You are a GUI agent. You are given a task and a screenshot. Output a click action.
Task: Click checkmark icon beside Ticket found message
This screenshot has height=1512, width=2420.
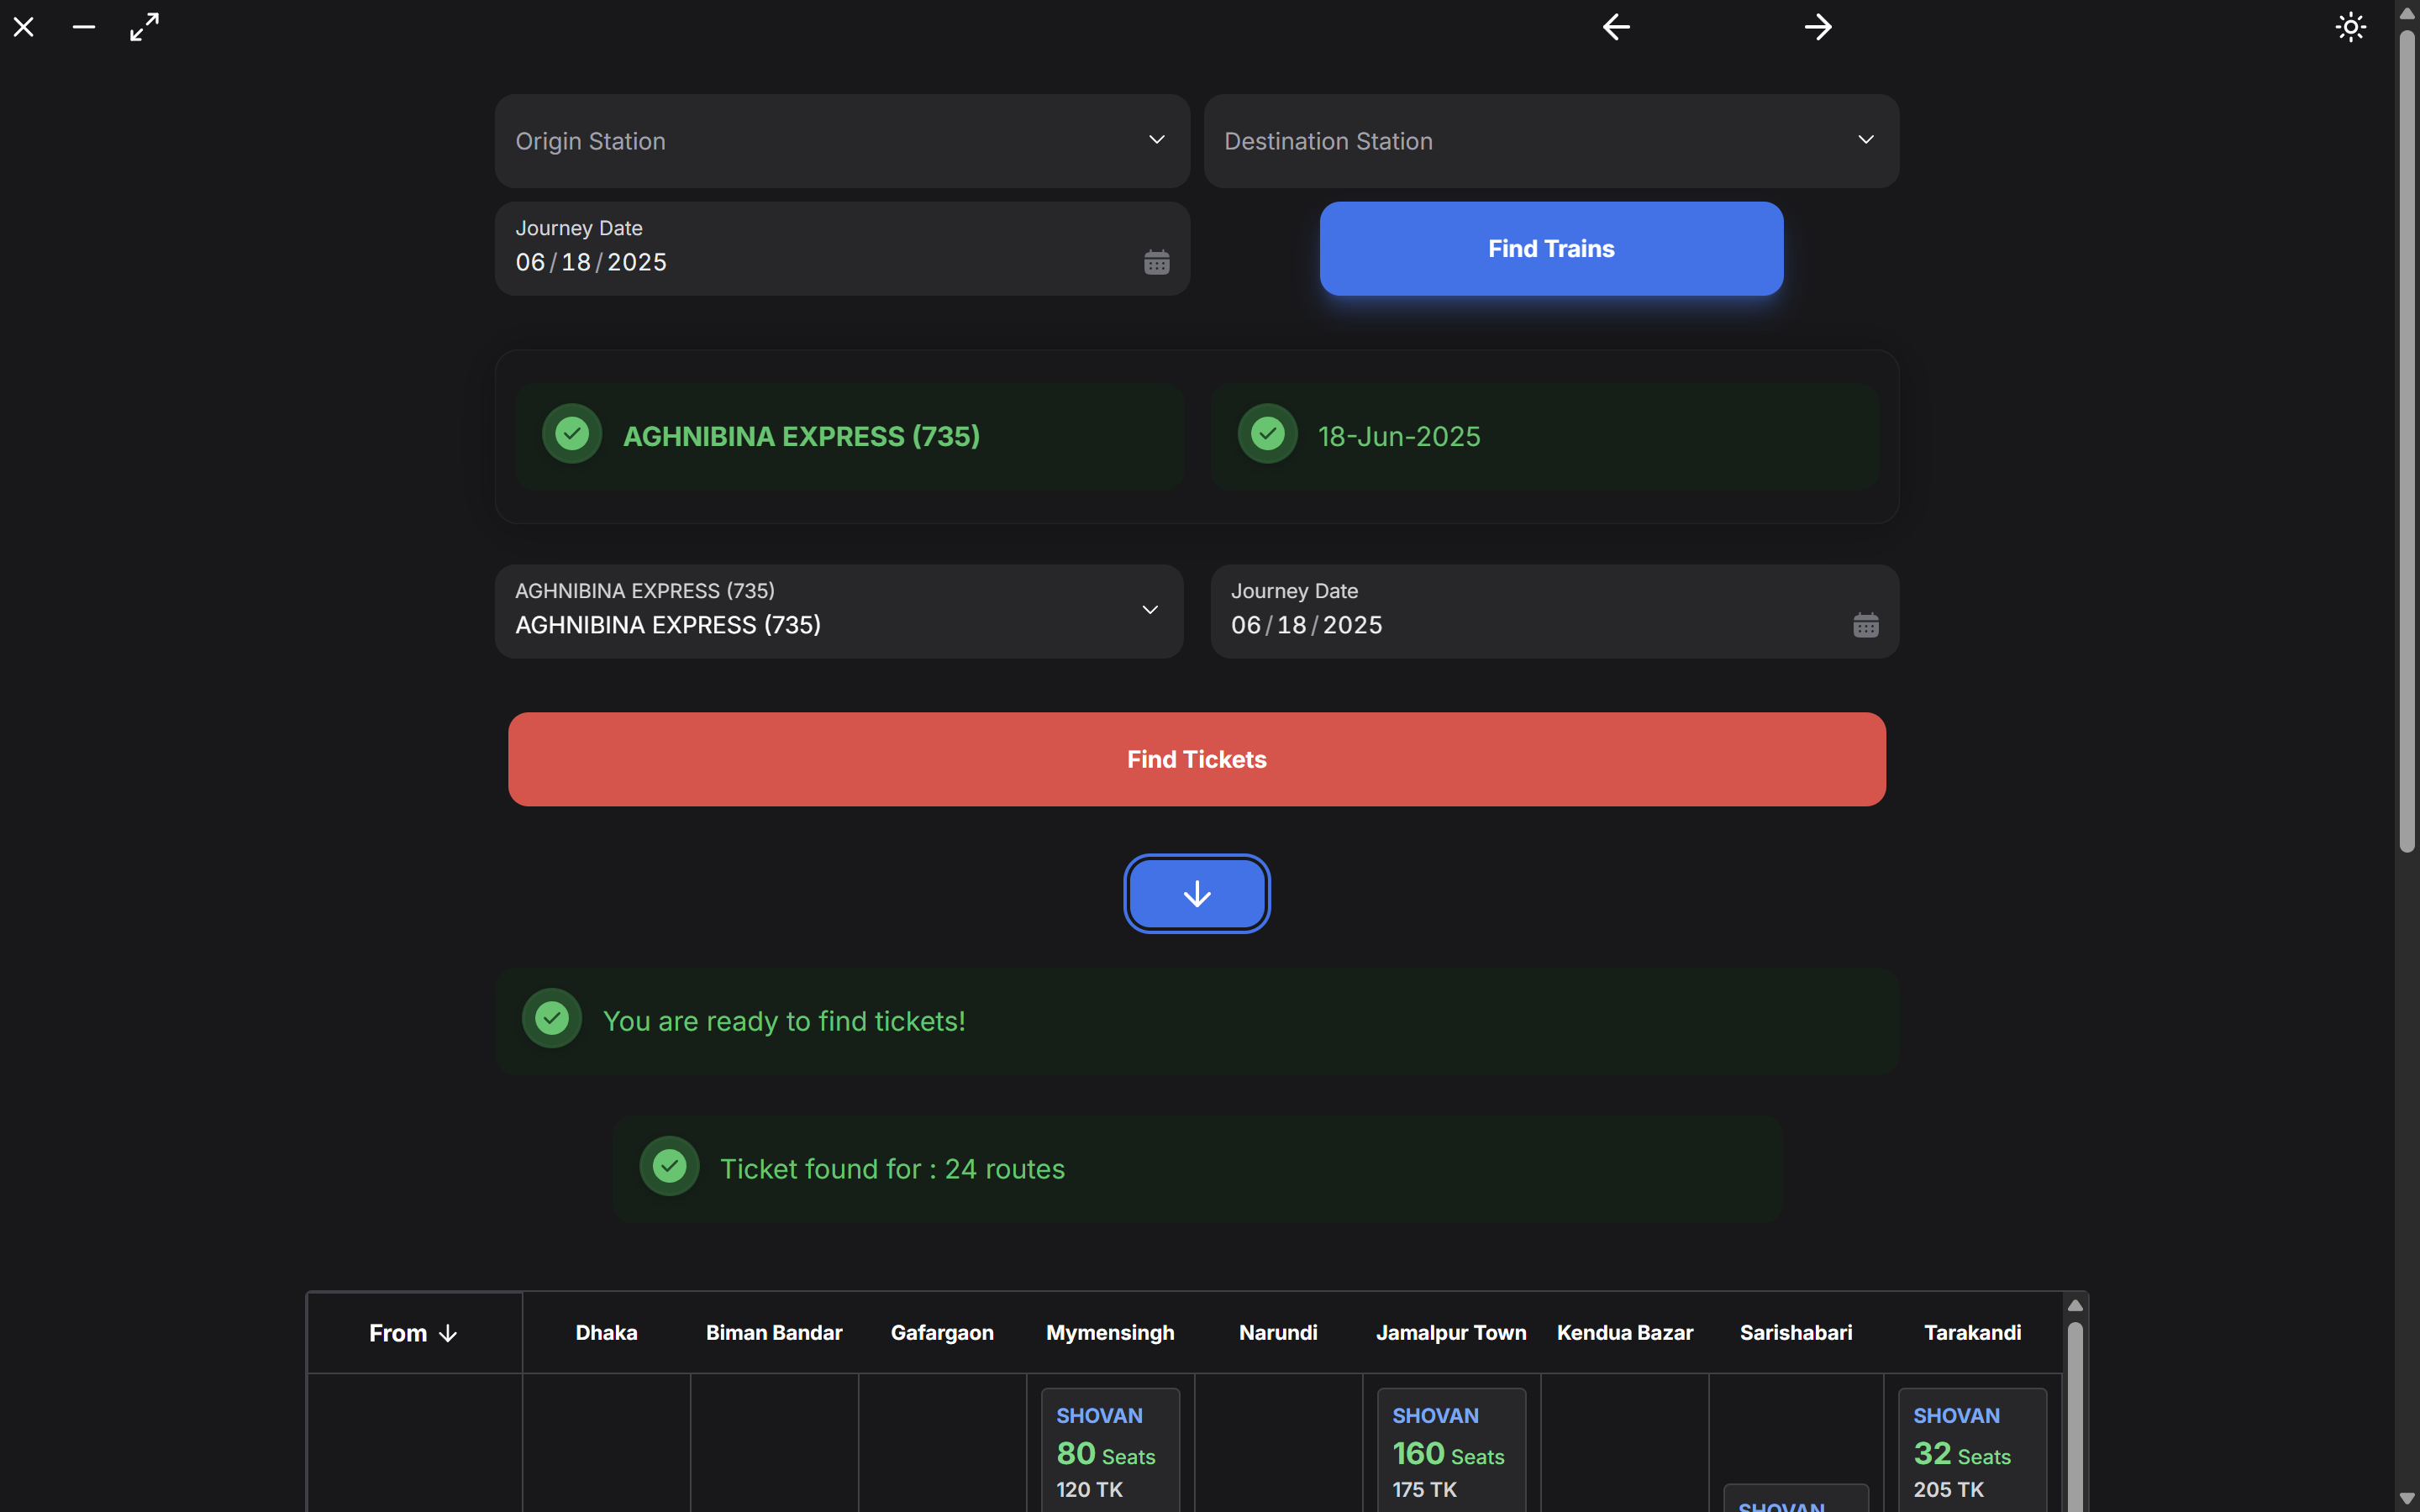(669, 1166)
